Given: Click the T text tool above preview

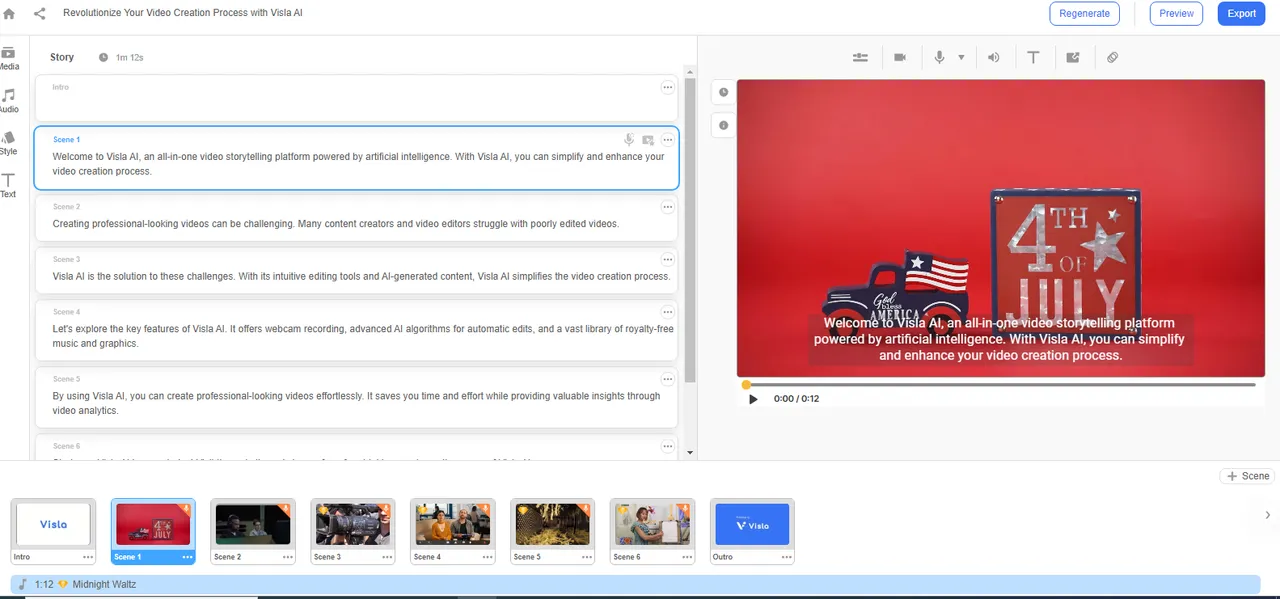Looking at the screenshot, I should click(x=1033, y=57).
